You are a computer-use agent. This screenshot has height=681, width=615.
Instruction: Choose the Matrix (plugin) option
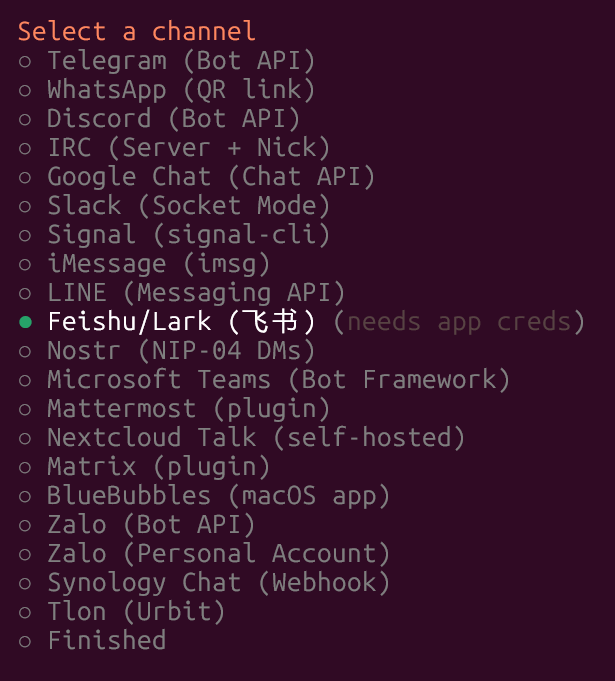coord(158,467)
